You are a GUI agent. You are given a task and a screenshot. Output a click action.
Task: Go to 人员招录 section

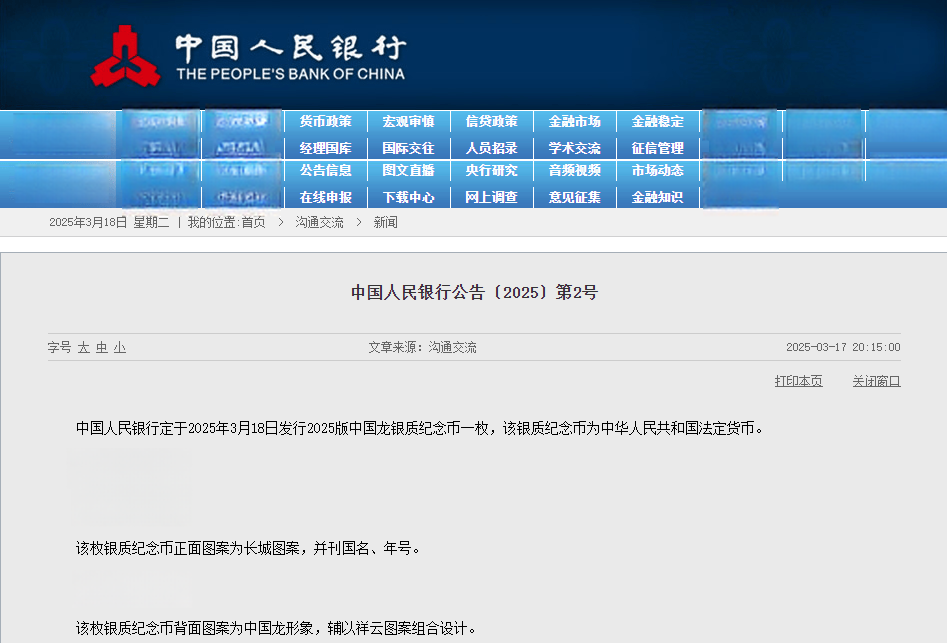click(x=492, y=148)
